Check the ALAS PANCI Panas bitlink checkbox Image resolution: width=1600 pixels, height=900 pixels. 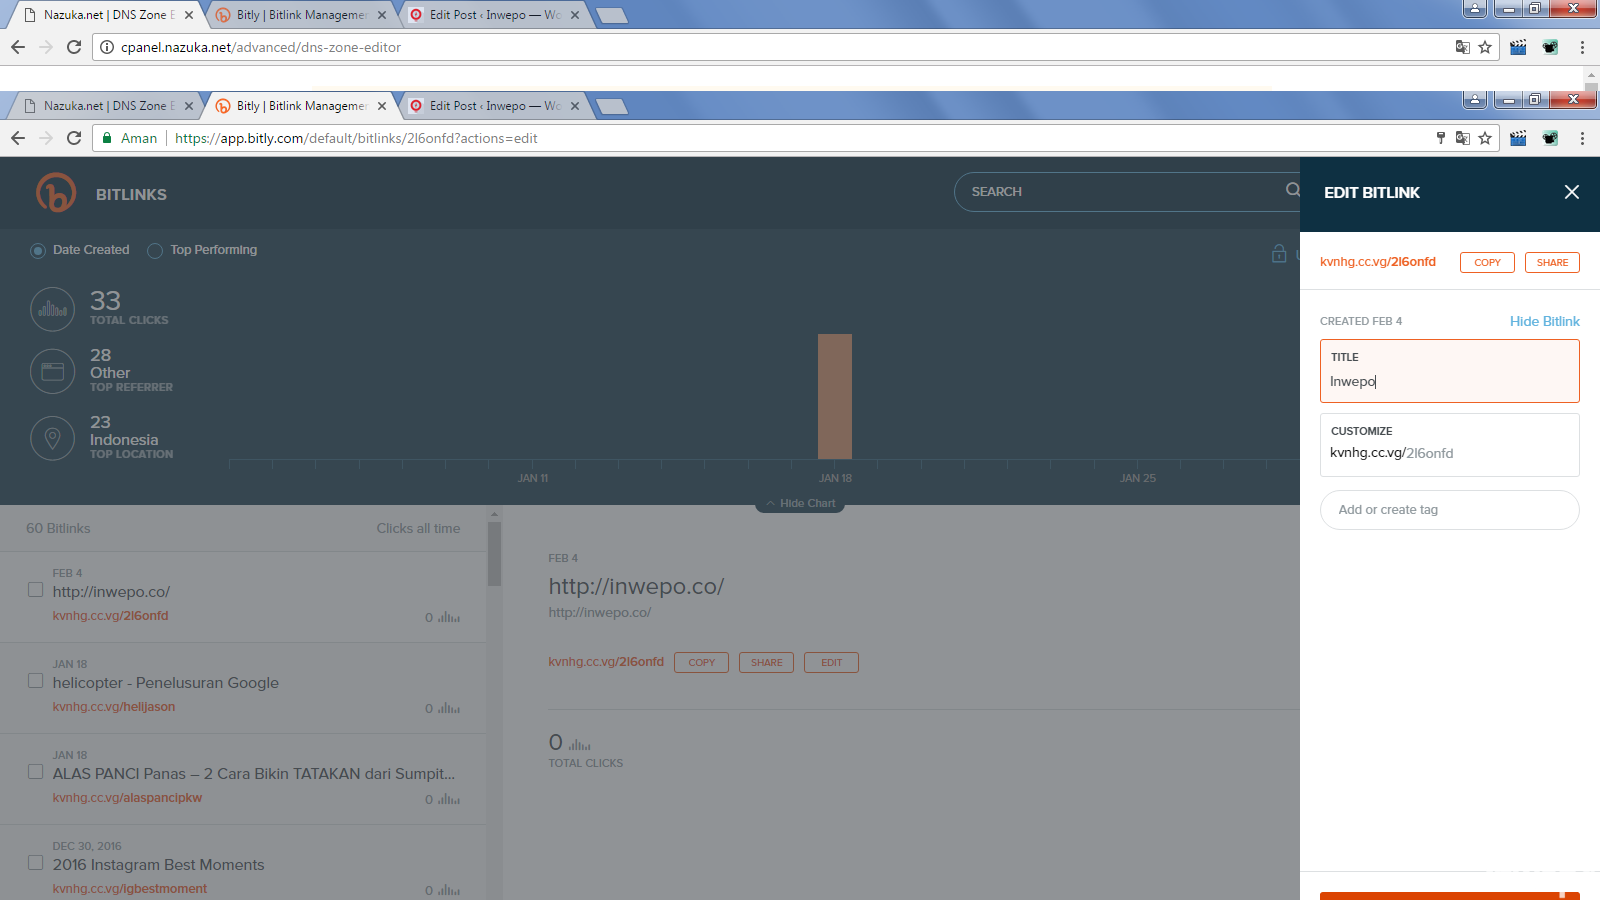tap(36, 772)
